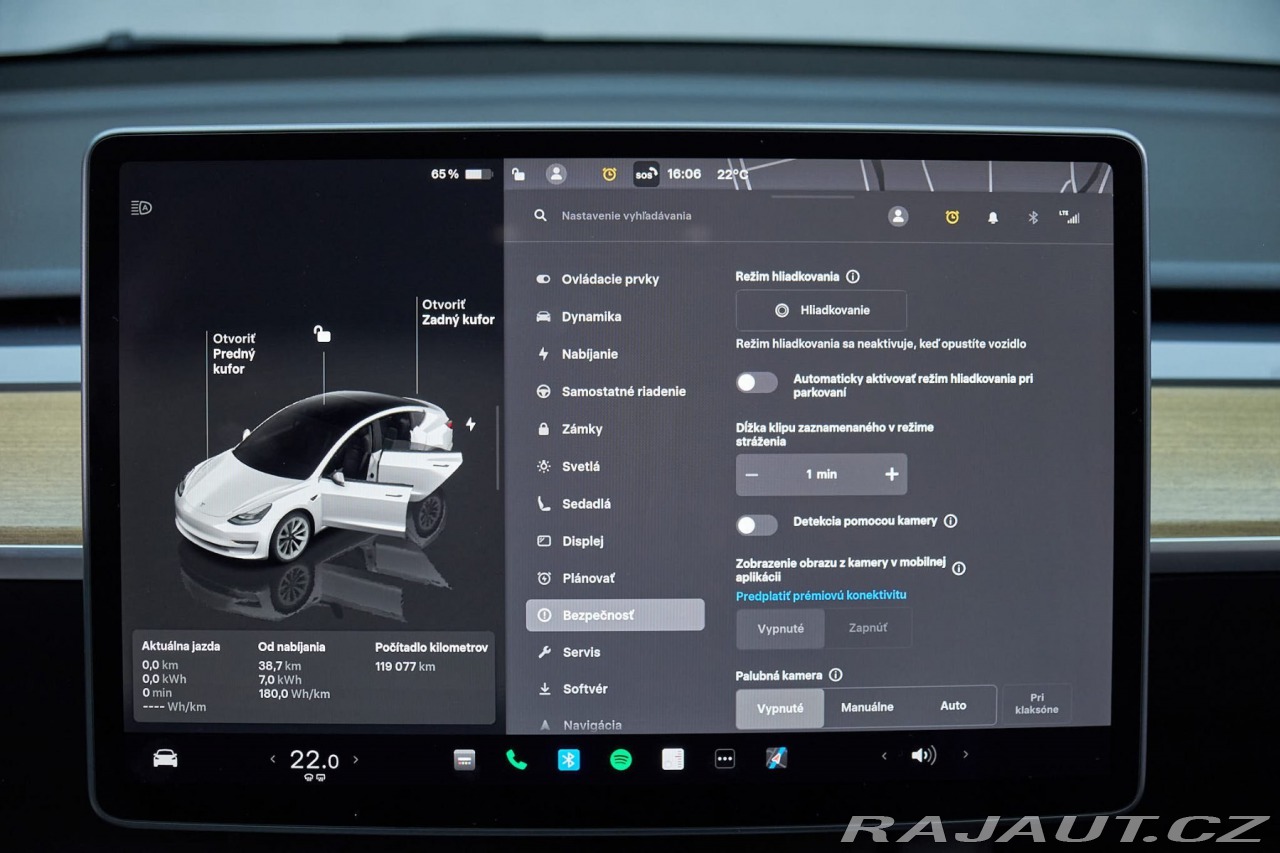Open the navigation map app icon
Screen dimensions: 1280x853
777,759
